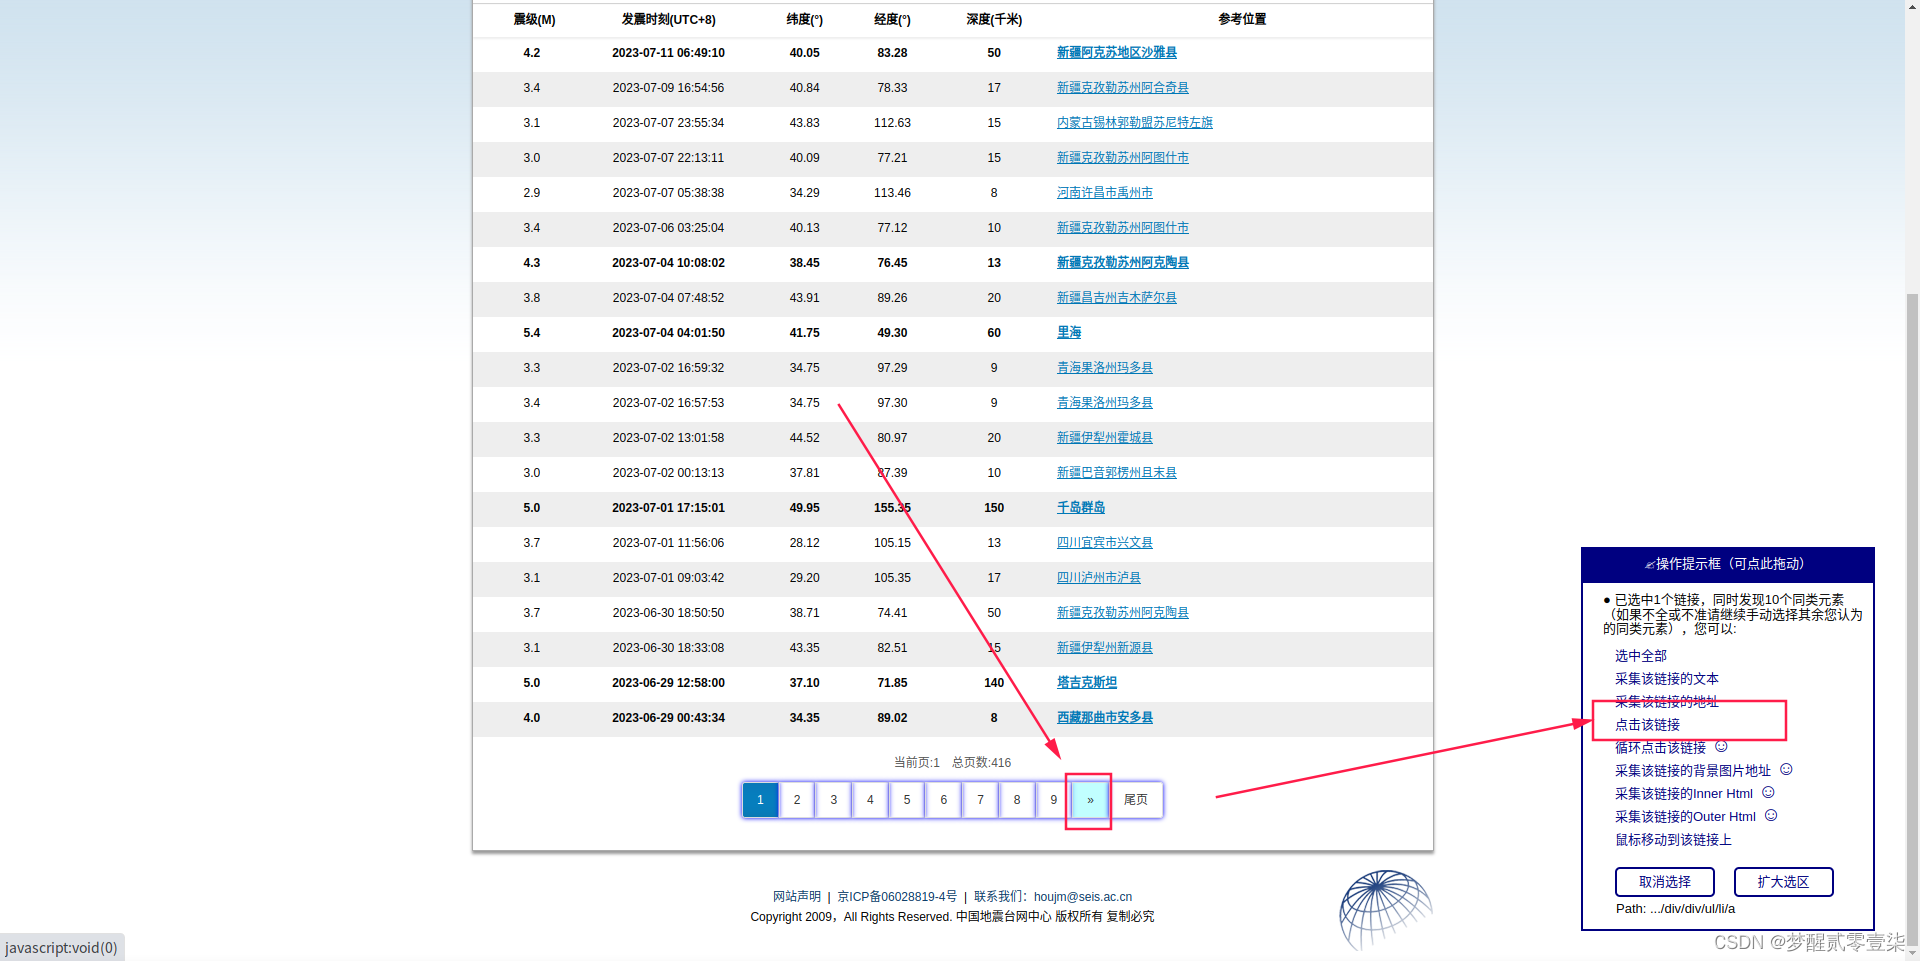The height and width of the screenshot is (961, 1920).
Task: Open the 四川泸州市泸县 link
Action: [x=1098, y=578]
